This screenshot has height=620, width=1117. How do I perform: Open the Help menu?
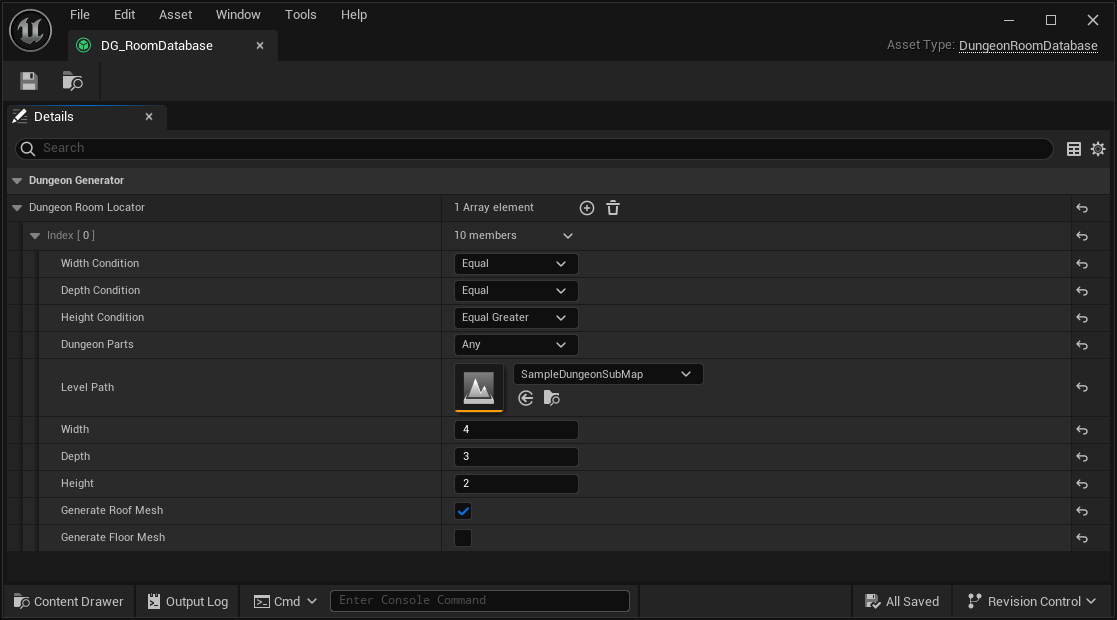[353, 15]
